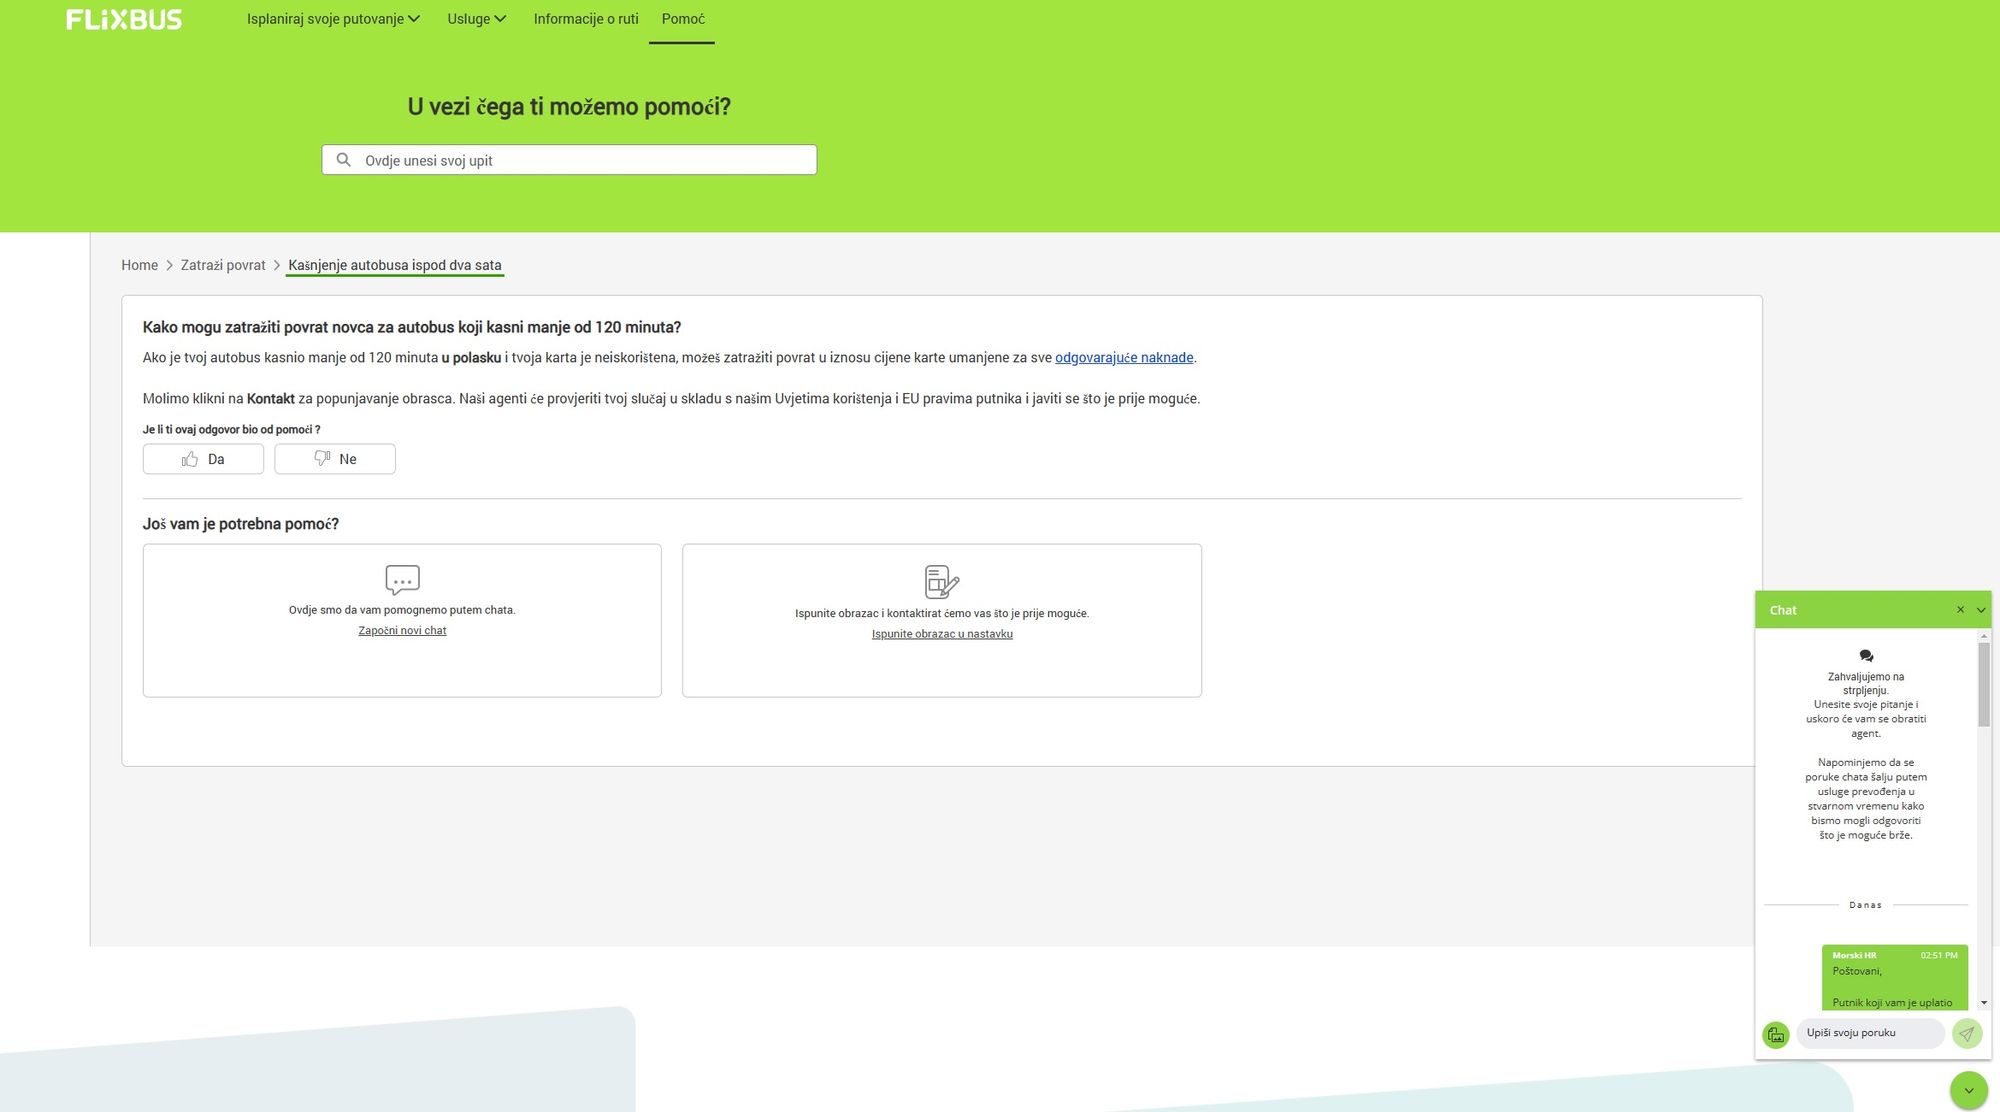Click the attach image icon in chat
Image resolution: width=2000 pixels, height=1112 pixels.
(1776, 1034)
